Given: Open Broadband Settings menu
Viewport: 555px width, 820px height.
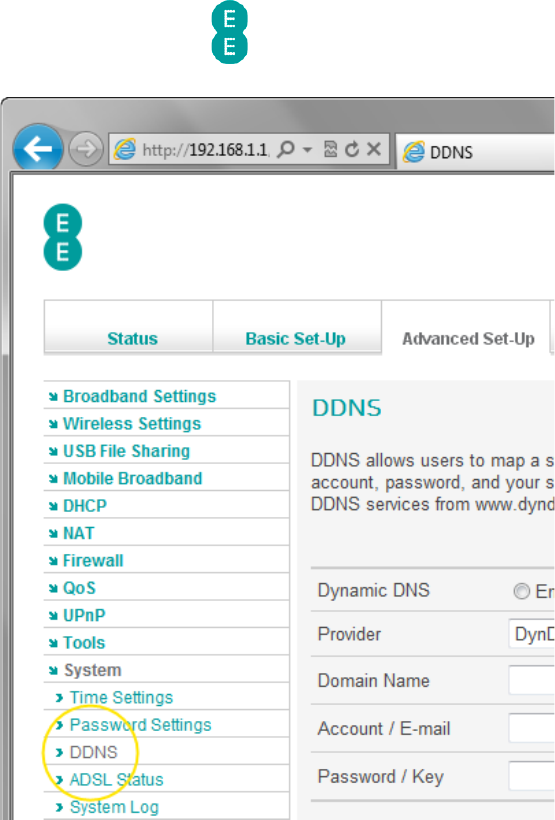Looking at the screenshot, I should pos(139,396).
